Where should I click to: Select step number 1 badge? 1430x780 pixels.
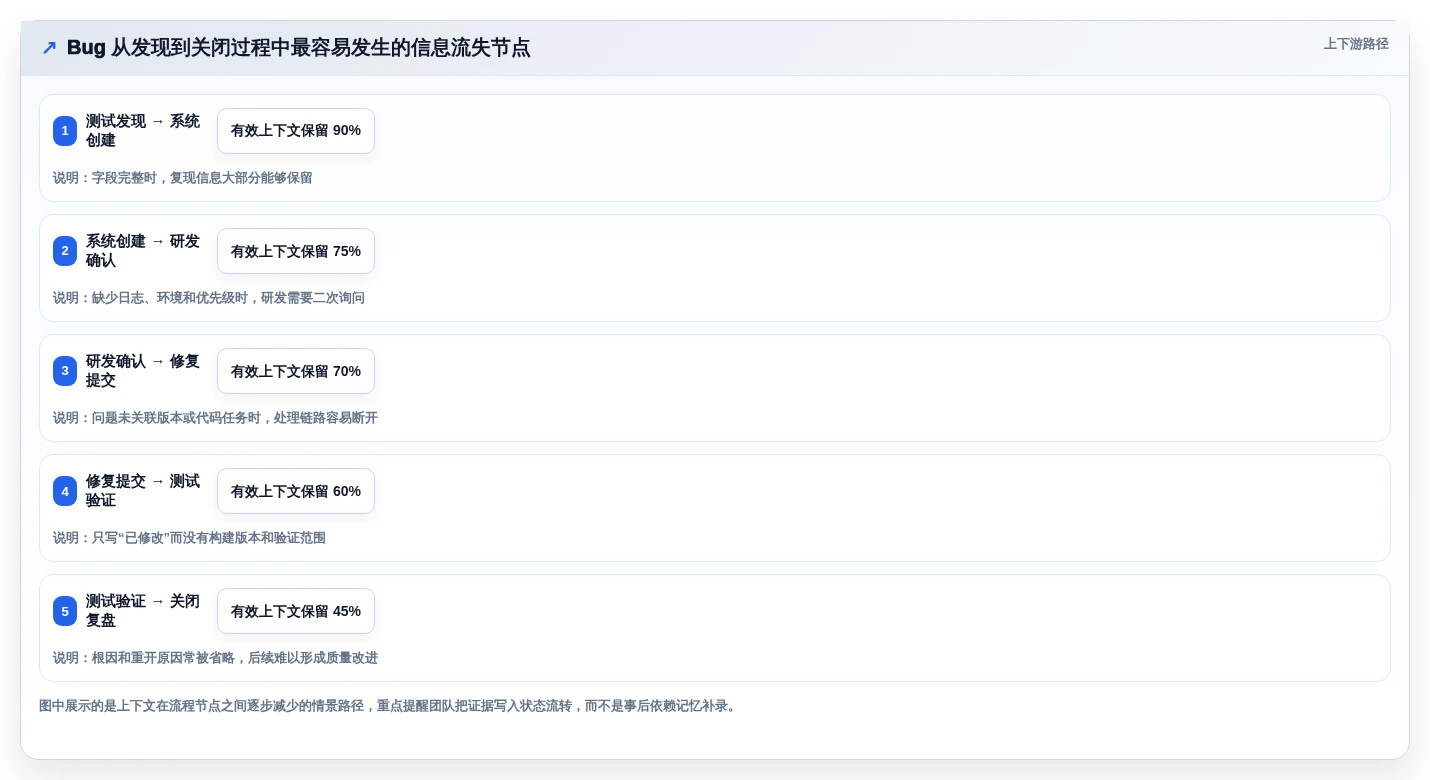(65, 131)
